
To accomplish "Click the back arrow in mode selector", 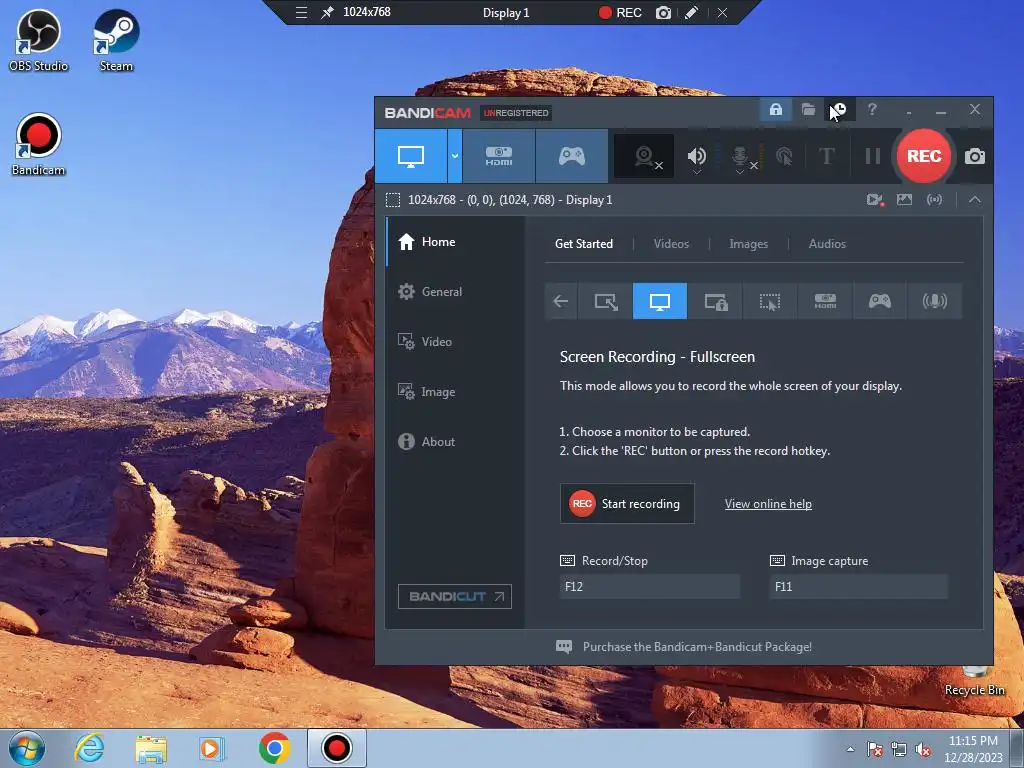I will [x=561, y=301].
